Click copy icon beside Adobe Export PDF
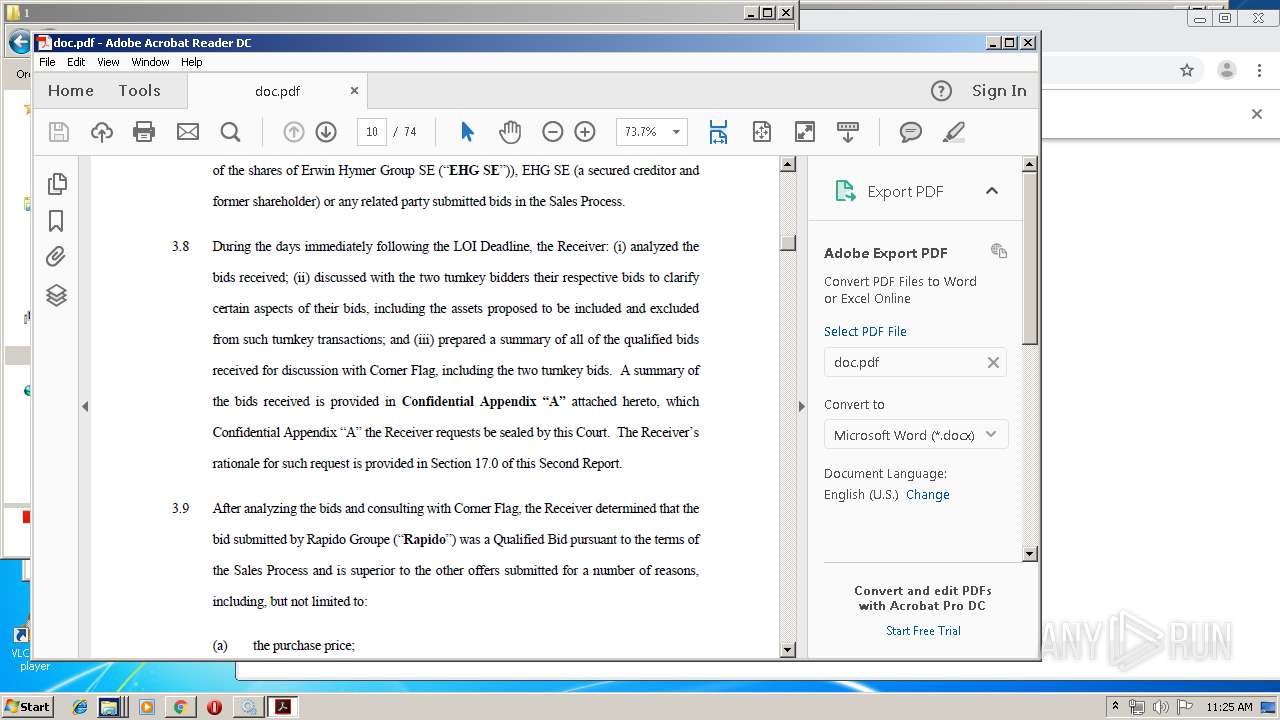The width and height of the screenshot is (1280, 720). point(998,251)
